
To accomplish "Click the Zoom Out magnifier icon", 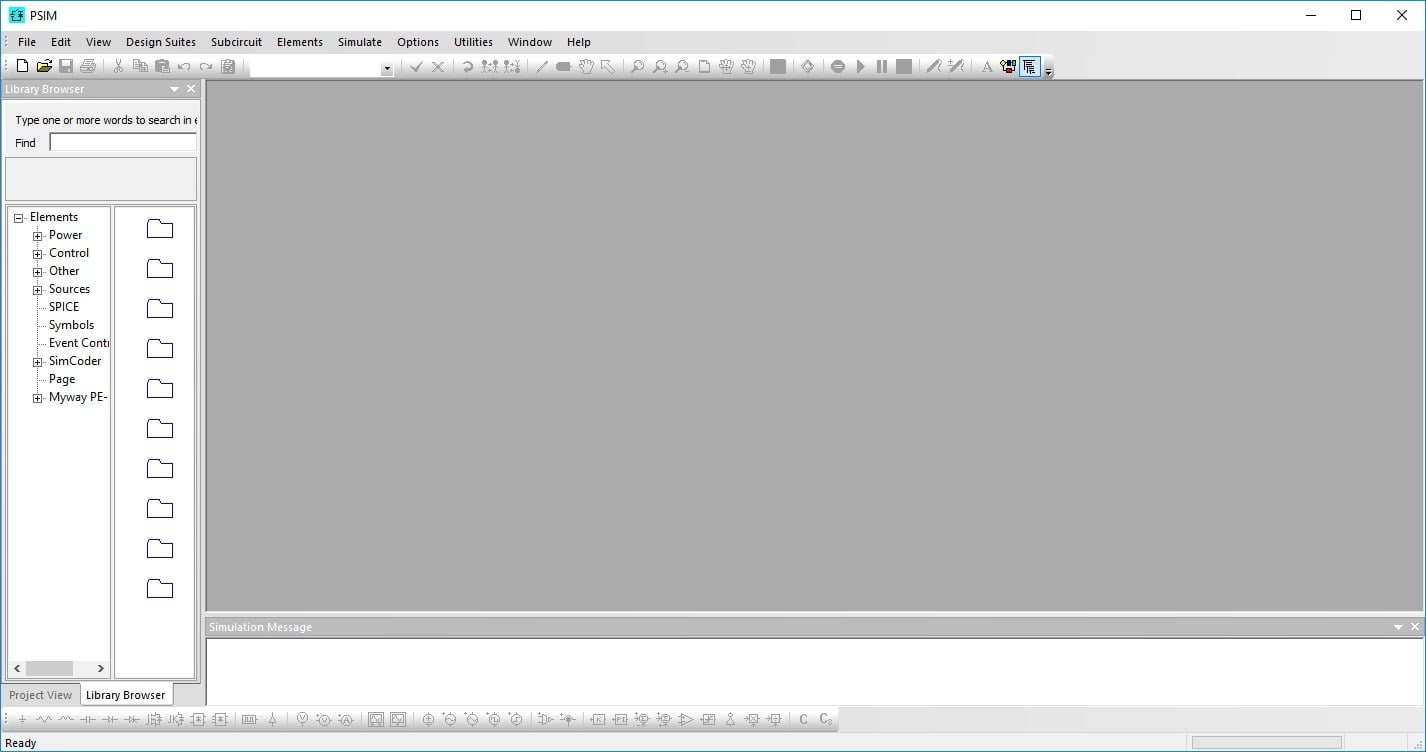I will tap(682, 67).
